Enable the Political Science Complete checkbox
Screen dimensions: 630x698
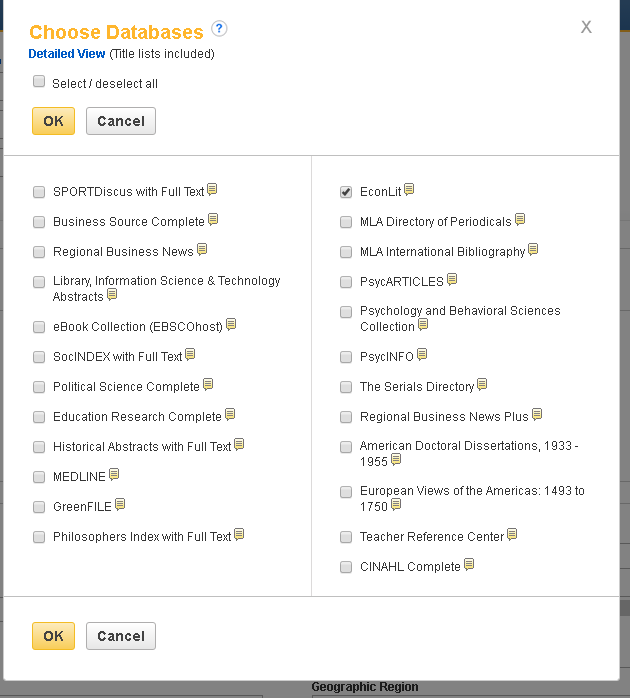pos(39,387)
